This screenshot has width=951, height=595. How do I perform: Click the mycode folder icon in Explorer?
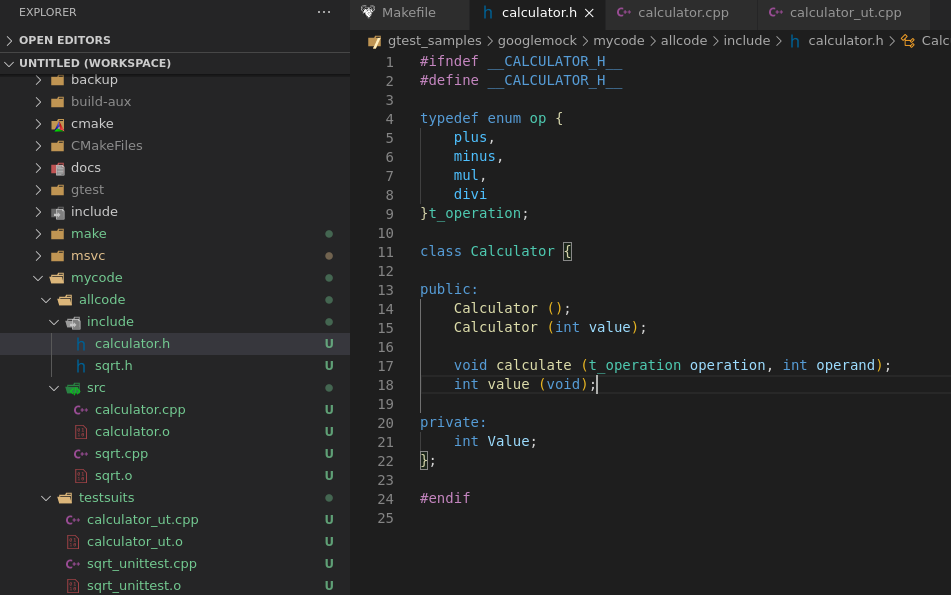coord(57,277)
